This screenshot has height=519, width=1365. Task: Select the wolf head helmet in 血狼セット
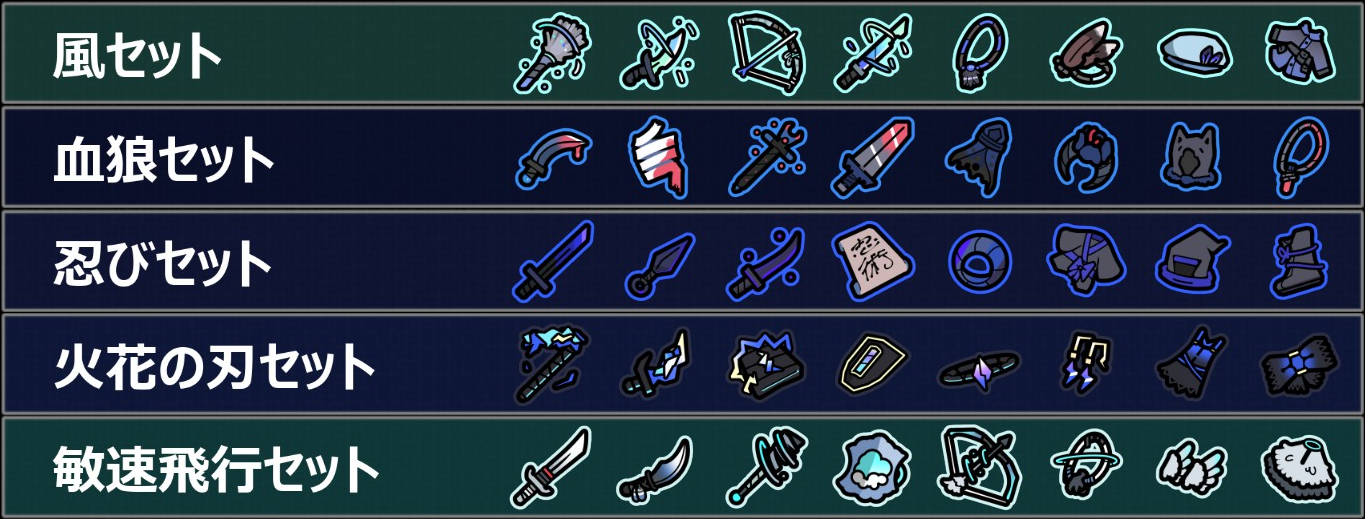[x=1188, y=156]
